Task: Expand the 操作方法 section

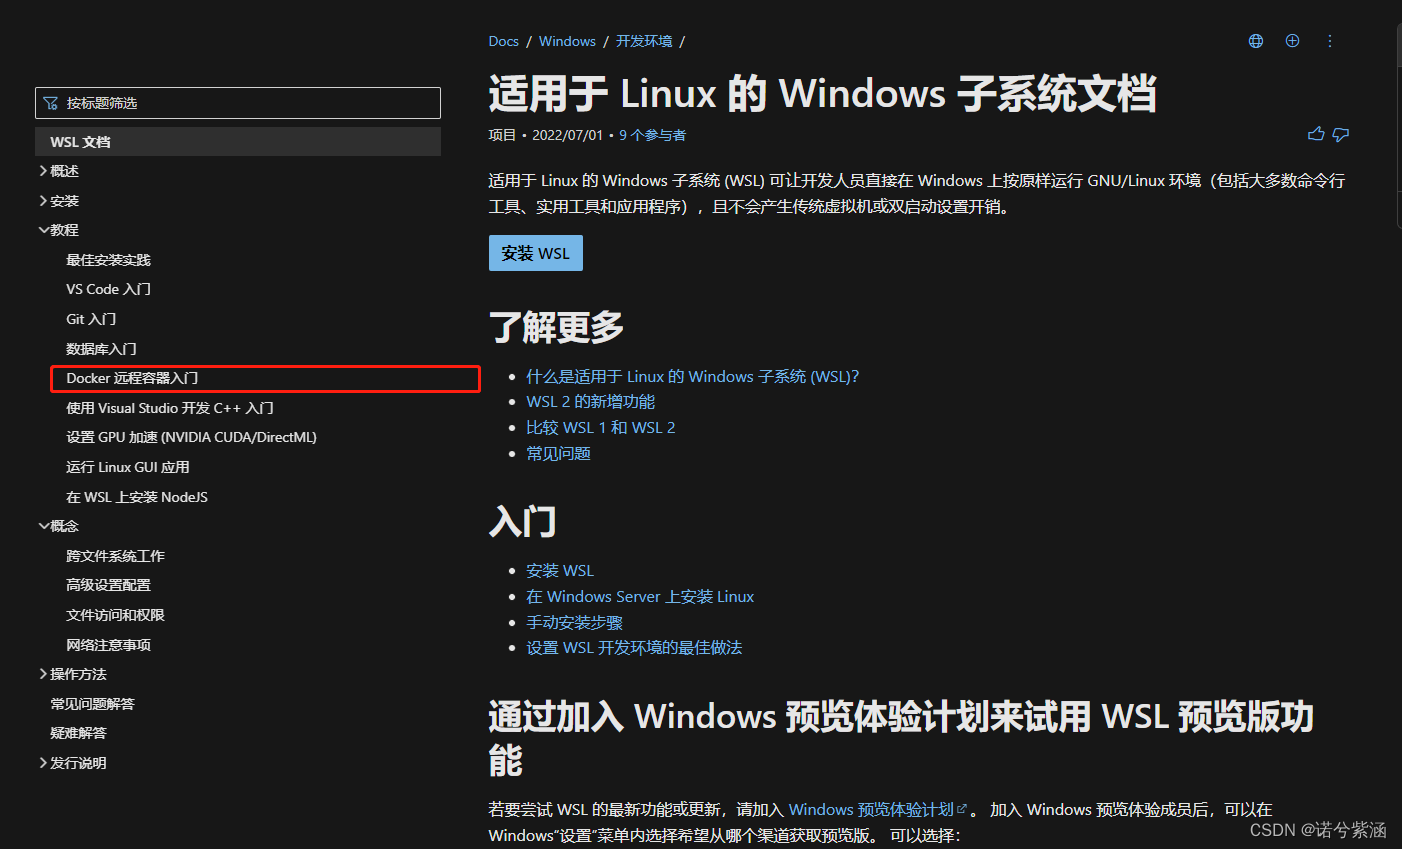Action: pyautogui.click(x=72, y=674)
